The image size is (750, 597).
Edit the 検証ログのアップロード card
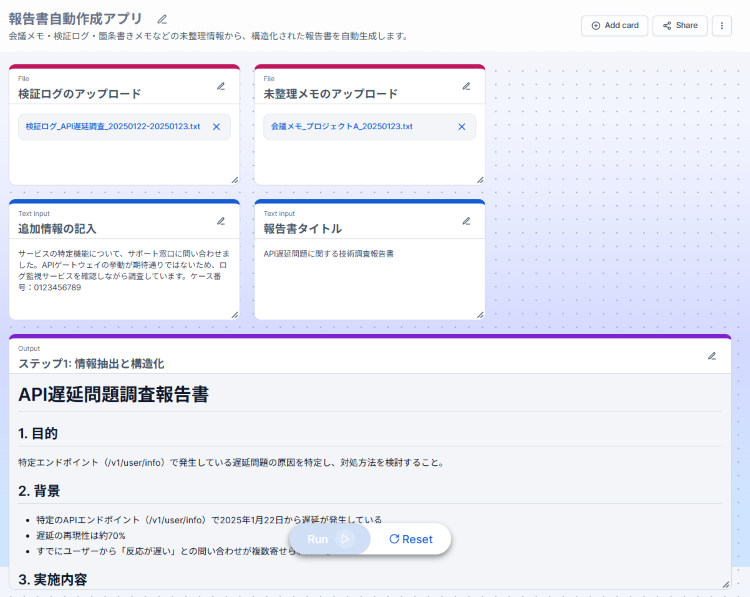[221, 86]
